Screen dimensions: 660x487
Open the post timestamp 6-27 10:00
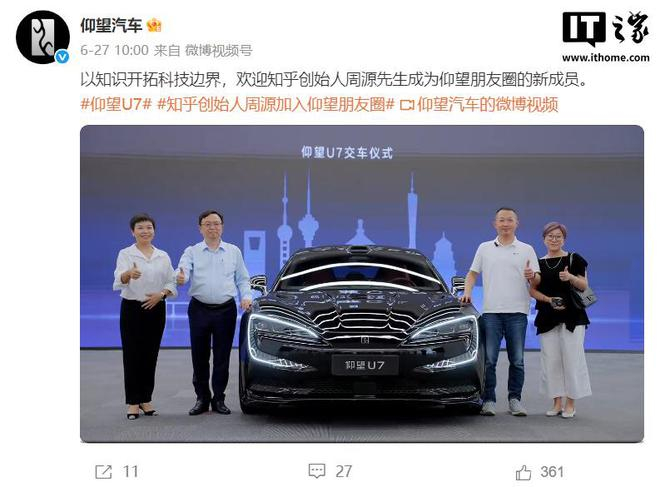click(x=114, y=51)
